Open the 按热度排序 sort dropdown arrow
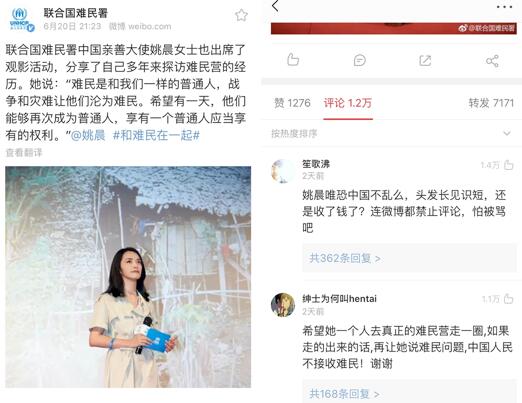Image resolution: width=522 pixels, height=403 pixels. 507,133
